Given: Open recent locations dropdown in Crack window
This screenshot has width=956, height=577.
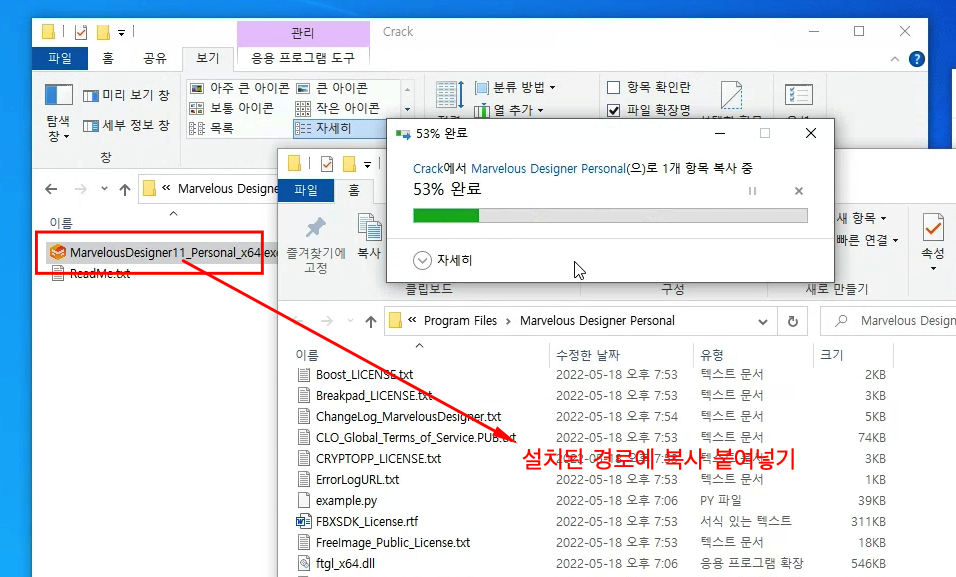Looking at the screenshot, I should [104, 188].
